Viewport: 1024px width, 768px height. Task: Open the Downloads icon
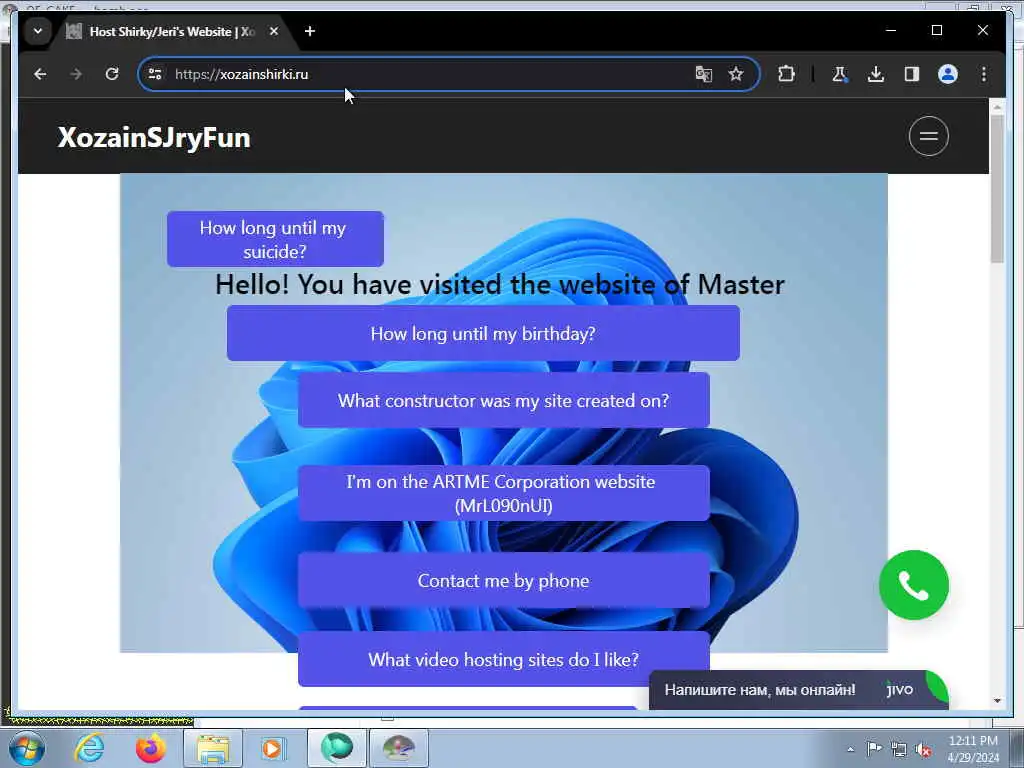pyautogui.click(x=876, y=74)
